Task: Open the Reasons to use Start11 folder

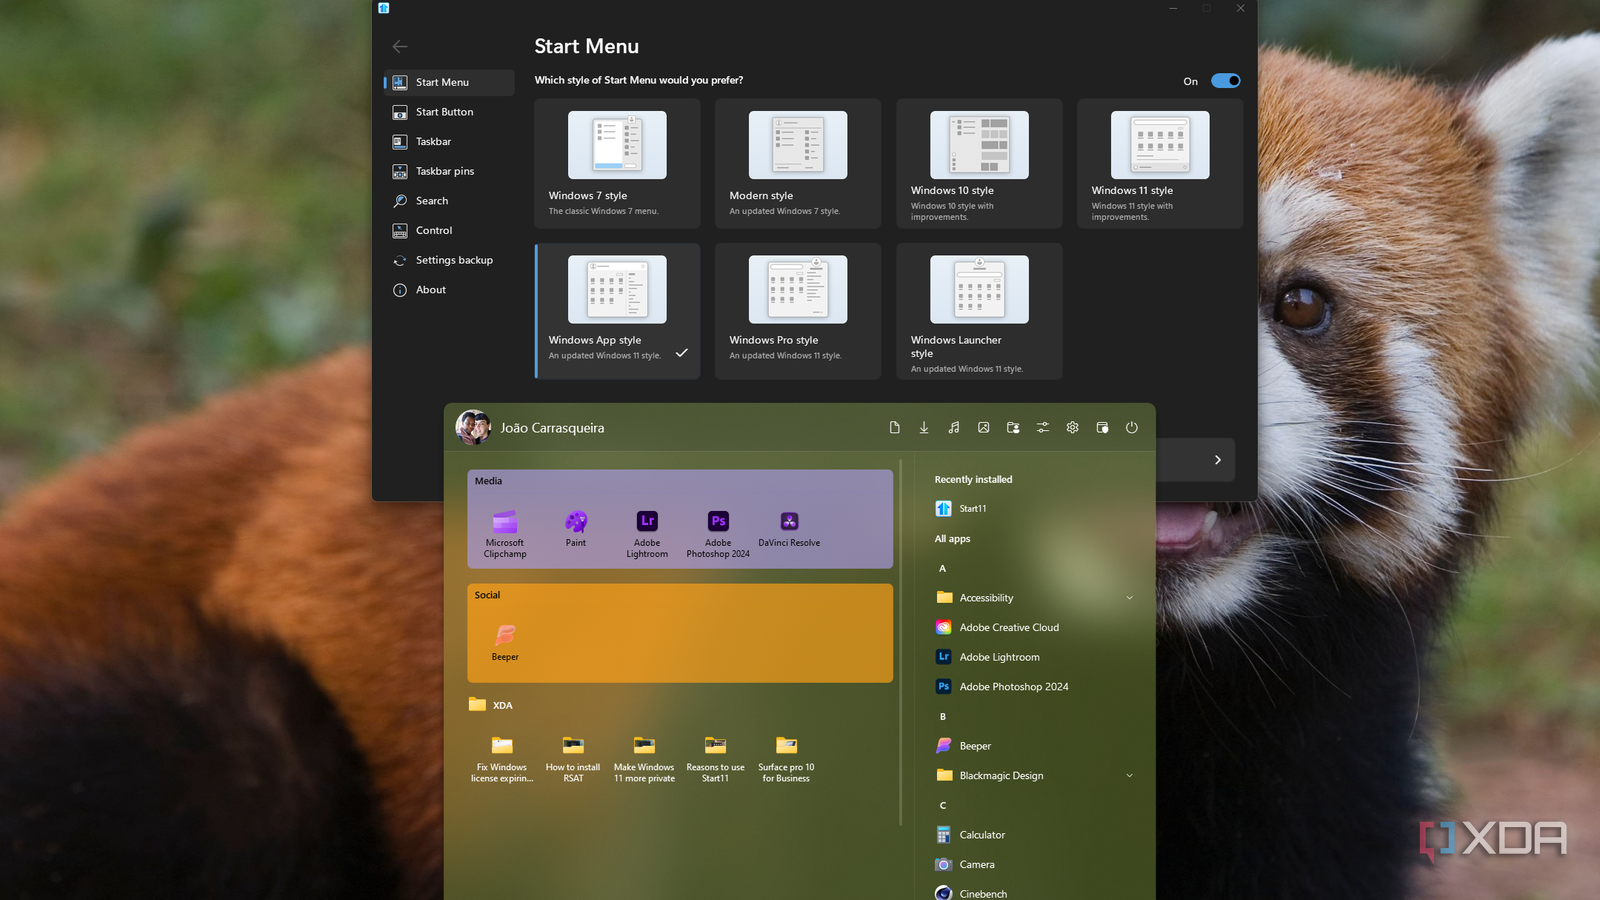Action: pos(715,758)
